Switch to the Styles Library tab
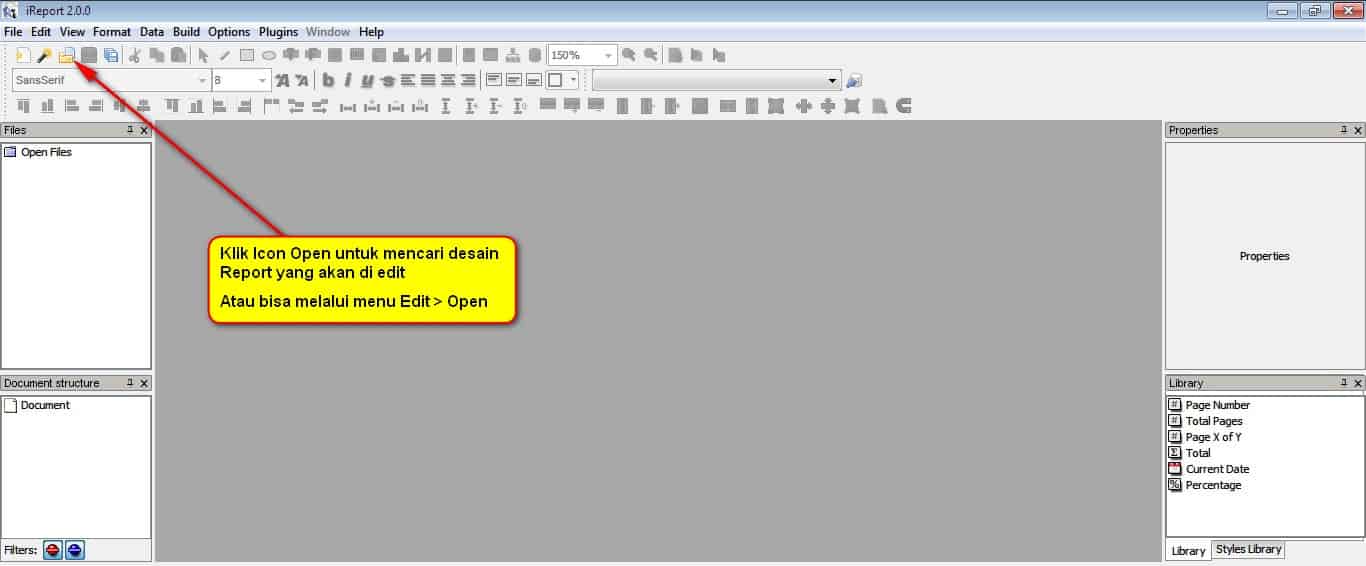 pyautogui.click(x=1248, y=550)
